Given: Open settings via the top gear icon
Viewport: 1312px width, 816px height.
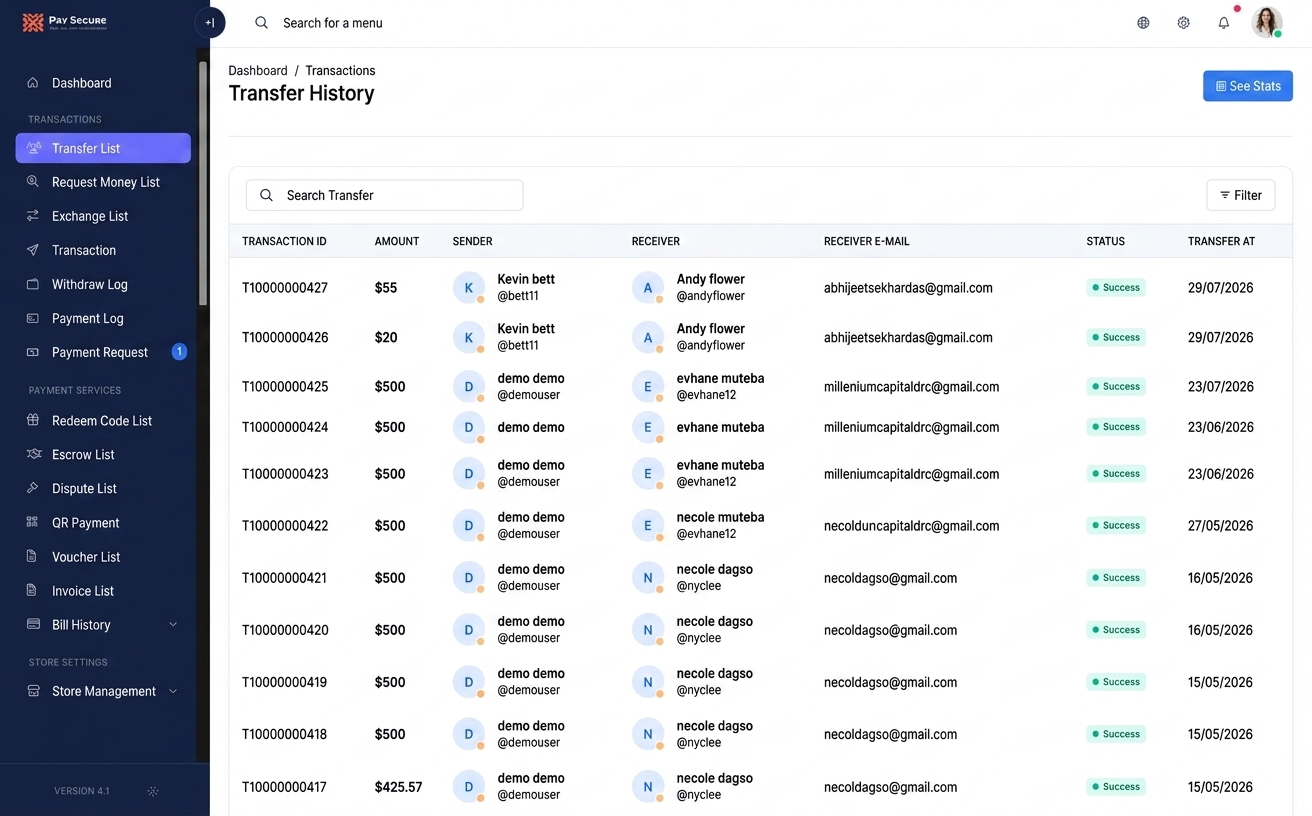Looking at the screenshot, I should (1183, 23).
